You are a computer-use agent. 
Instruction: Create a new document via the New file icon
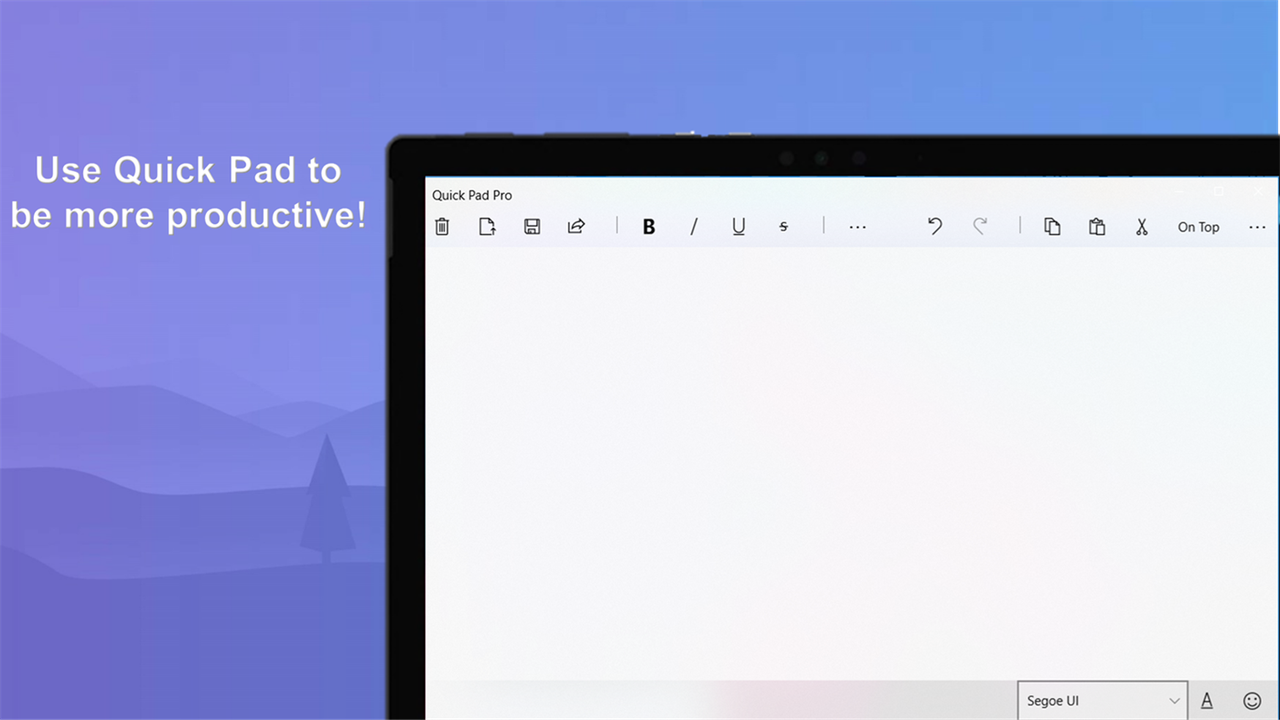tap(486, 227)
